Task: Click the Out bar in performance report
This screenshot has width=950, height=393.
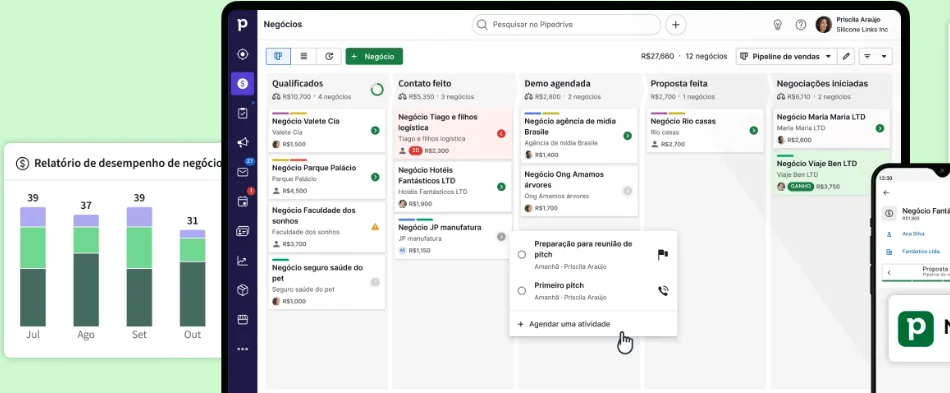Action: coord(192,278)
